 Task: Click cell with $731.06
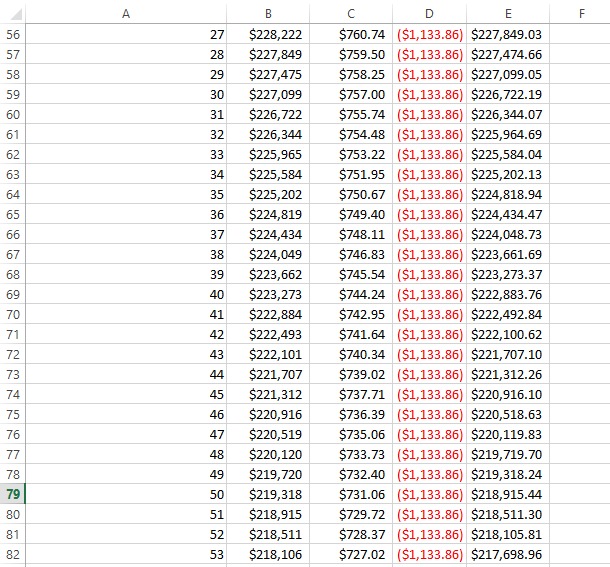pos(351,494)
